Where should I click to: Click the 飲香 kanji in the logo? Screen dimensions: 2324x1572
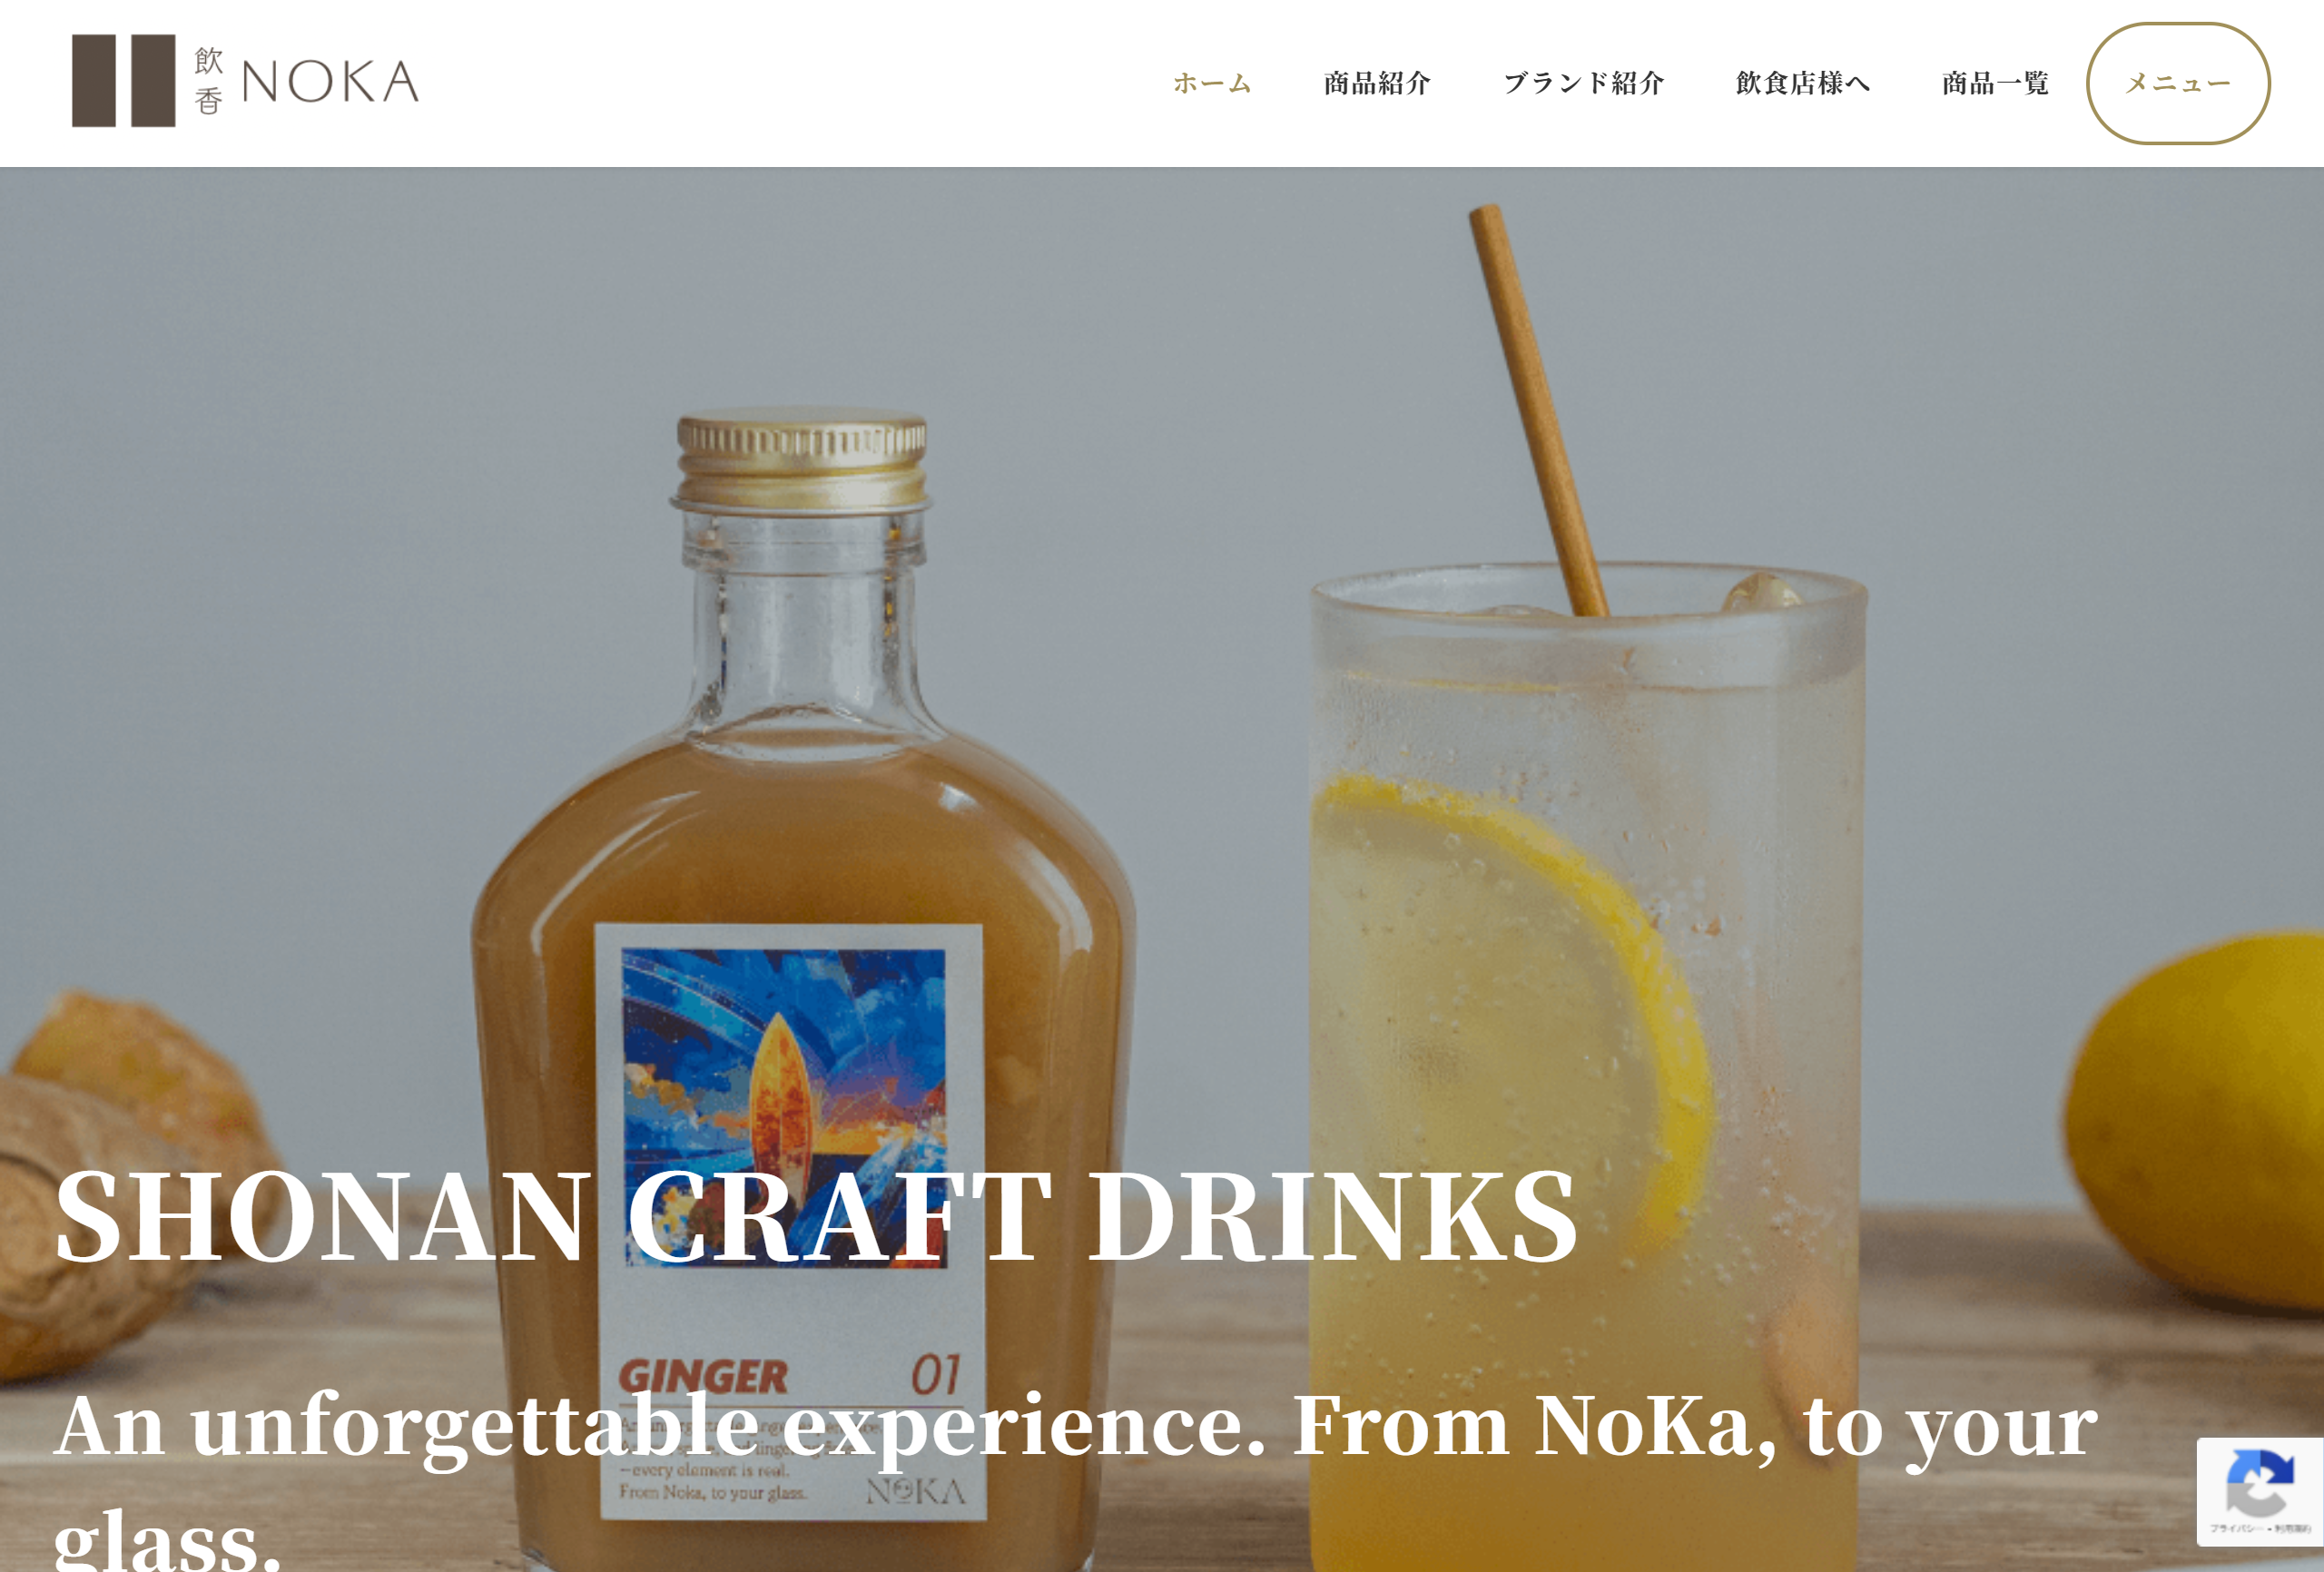(208, 81)
